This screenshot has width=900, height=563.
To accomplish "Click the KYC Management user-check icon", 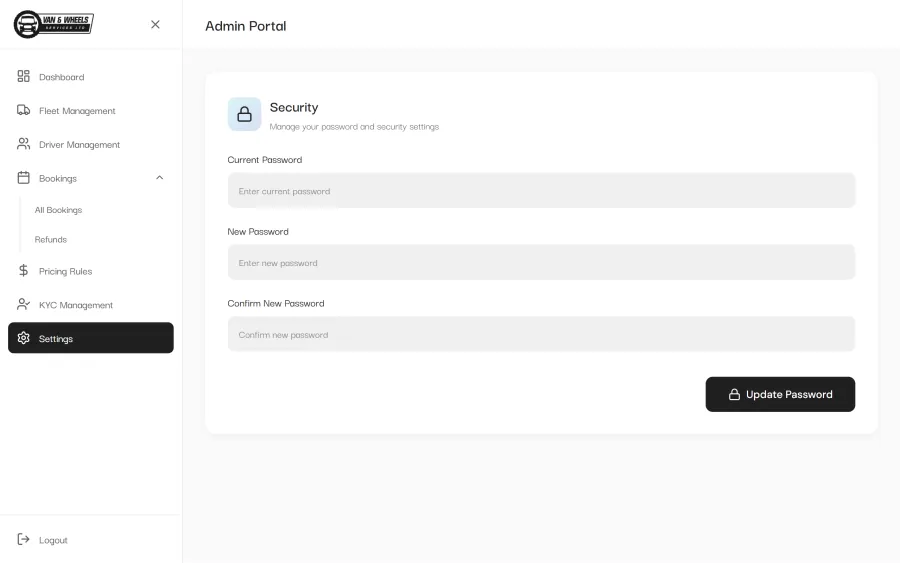I will coord(24,304).
